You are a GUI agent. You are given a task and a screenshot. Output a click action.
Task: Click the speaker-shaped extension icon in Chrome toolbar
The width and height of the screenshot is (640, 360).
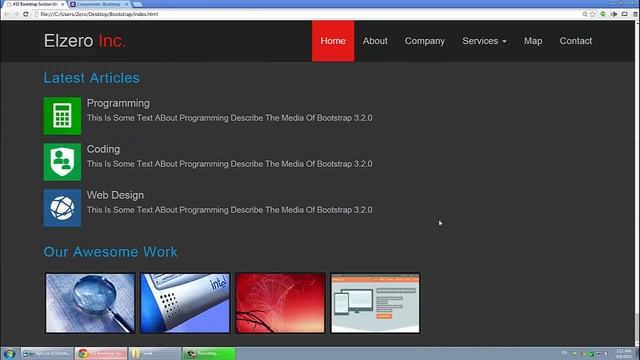pos(614,14)
